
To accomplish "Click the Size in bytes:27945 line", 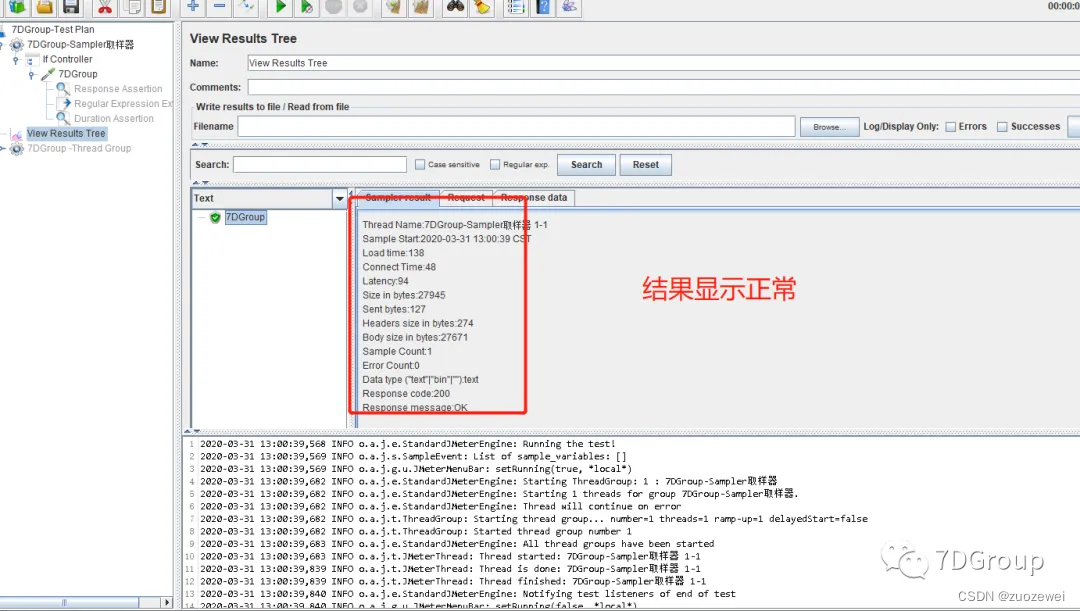I will (404, 296).
